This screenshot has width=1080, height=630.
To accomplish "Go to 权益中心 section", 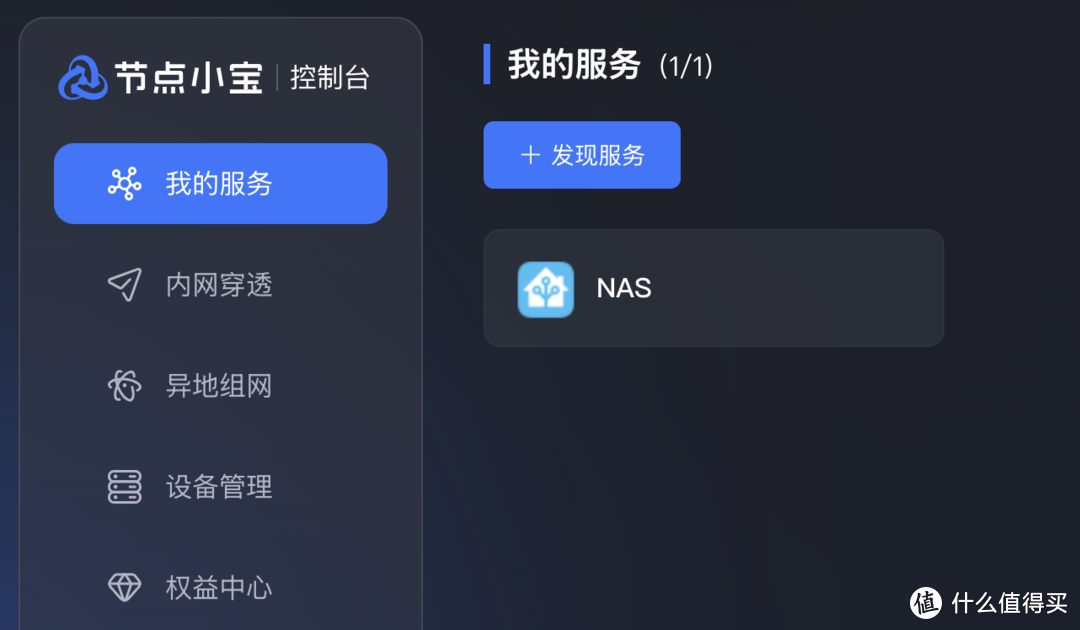I will tap(219, 588).
